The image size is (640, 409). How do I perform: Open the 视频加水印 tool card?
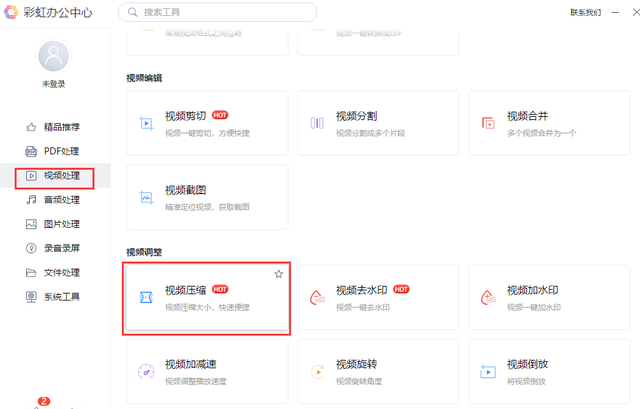pyautogui.click(x=549, y=298)
